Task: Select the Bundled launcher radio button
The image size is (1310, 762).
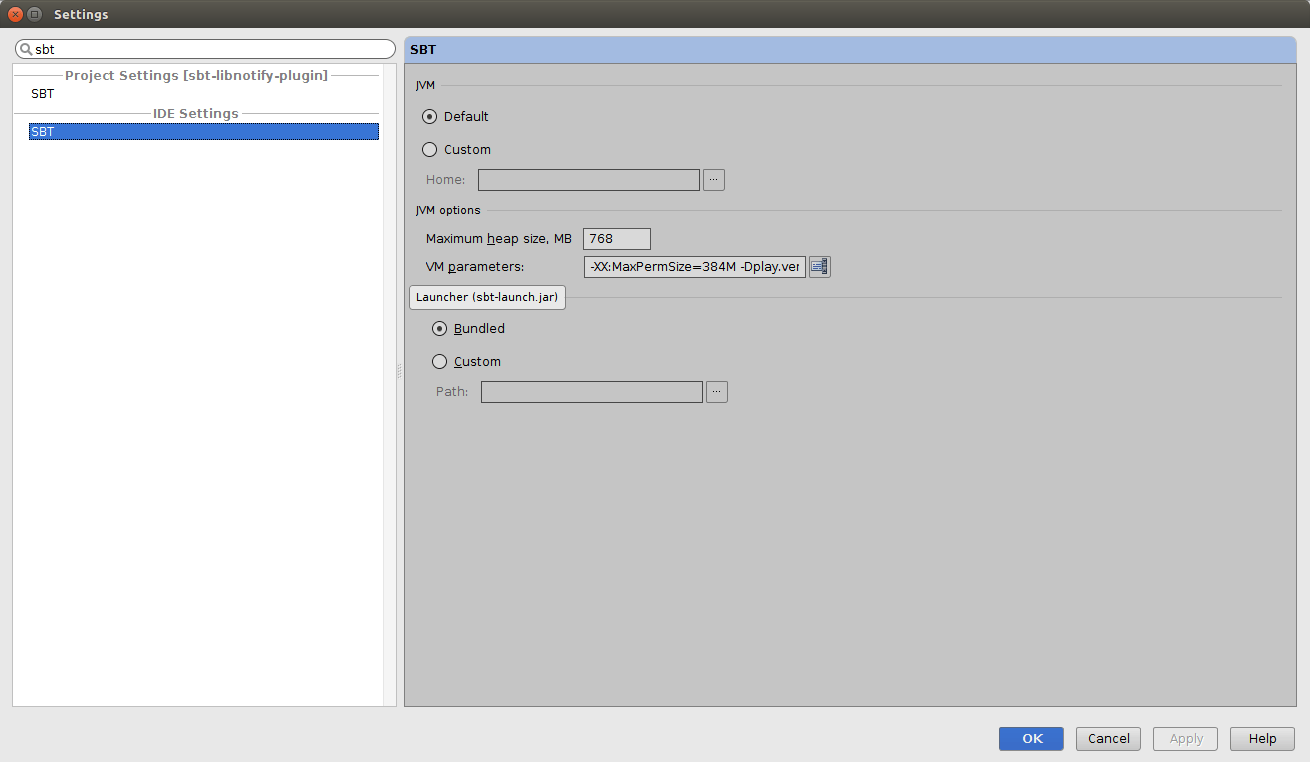Action: (440, 328)
